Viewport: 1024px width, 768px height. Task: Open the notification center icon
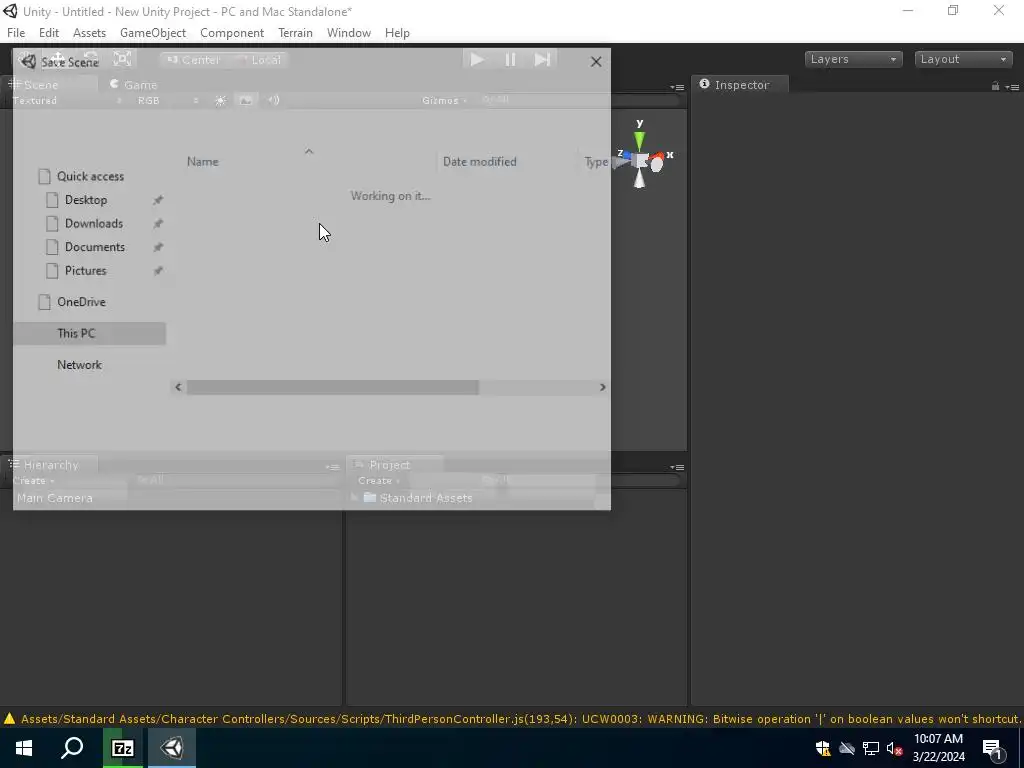click(x=993, y=749)
